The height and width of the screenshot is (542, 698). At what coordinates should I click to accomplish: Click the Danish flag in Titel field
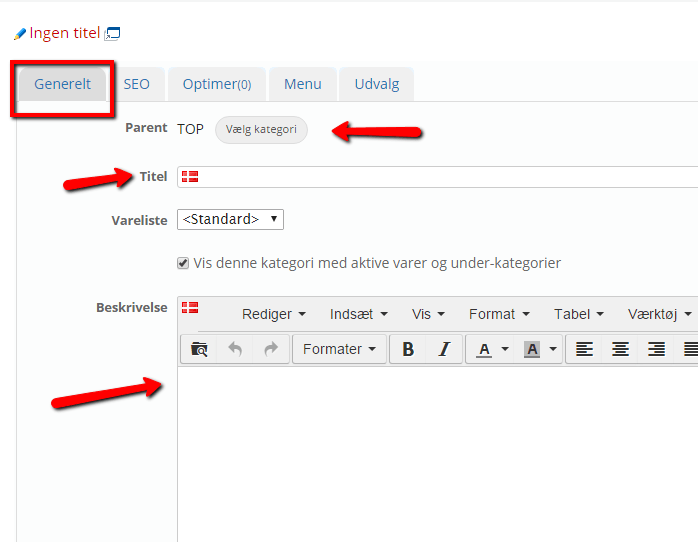pyautogui.click(x=190, y=177)
